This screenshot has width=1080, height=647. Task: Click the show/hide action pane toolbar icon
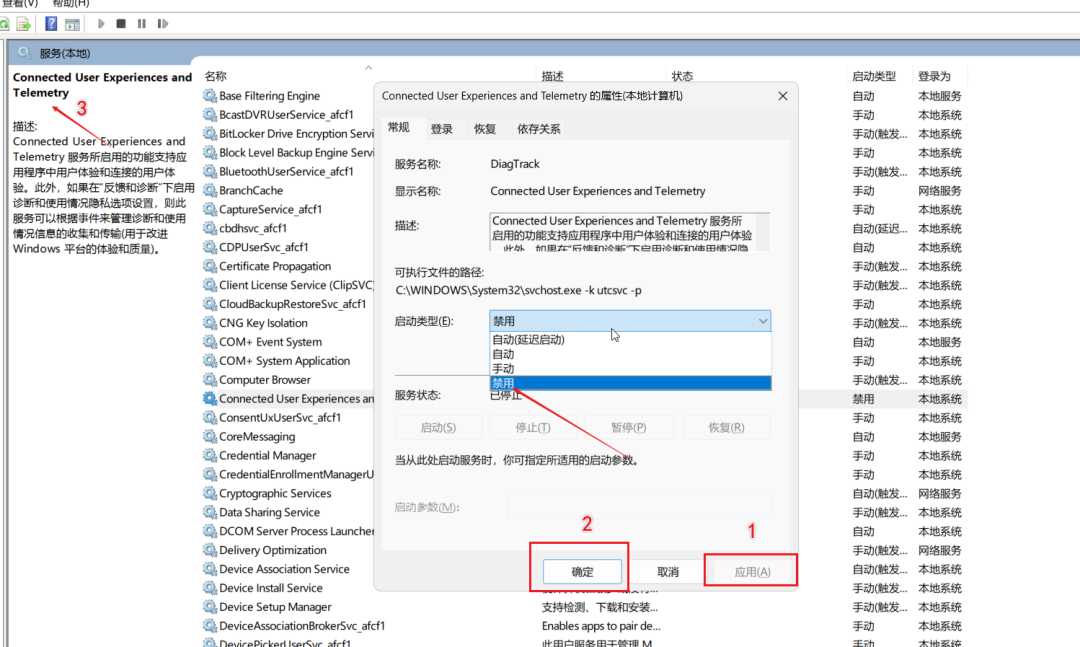[72, 23]
